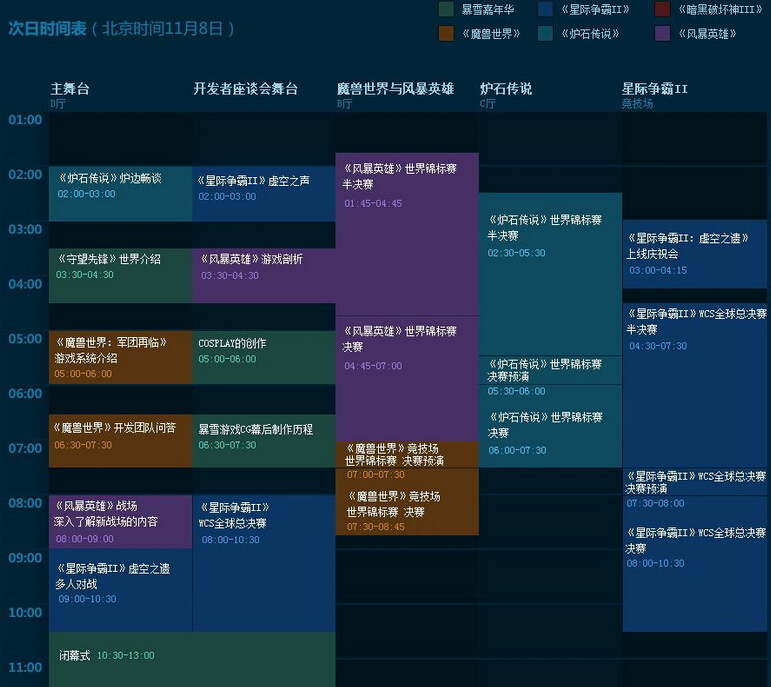
Task: Open the 《炉石传说》决赛预演 05:30-06:00 event
Action: pyautogui.click(x=550, y=370)
